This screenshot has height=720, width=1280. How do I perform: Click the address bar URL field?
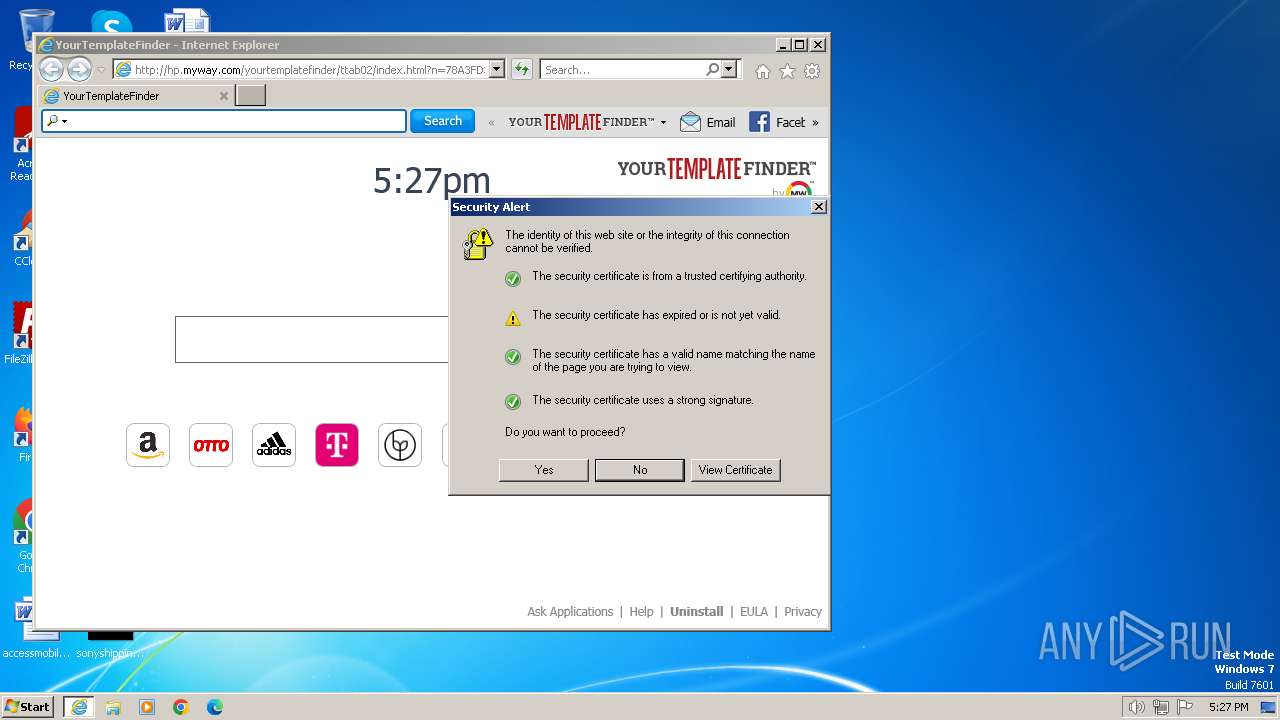[308, 70]
